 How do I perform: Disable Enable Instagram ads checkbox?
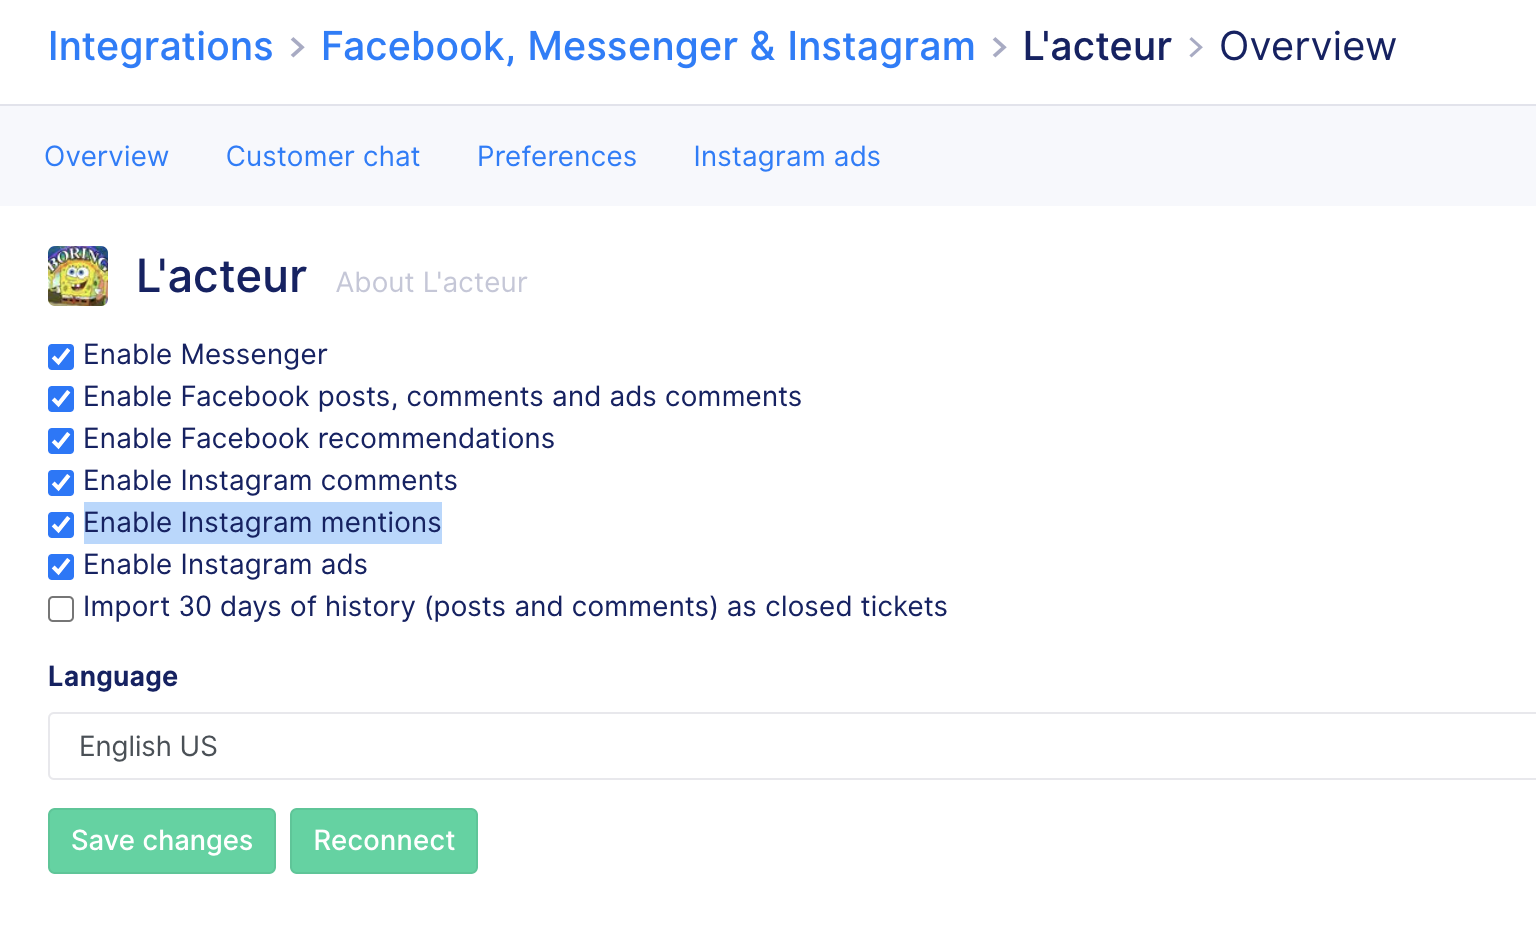click(61, 567)
